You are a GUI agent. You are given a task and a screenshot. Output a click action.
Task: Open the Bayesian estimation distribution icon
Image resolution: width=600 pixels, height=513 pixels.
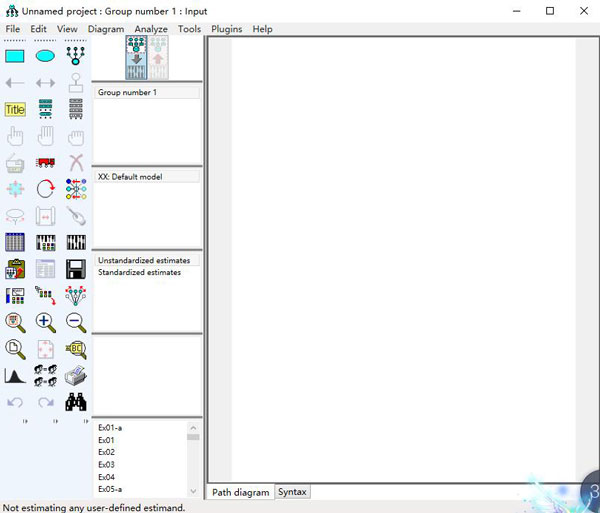[x=15, y=376]
